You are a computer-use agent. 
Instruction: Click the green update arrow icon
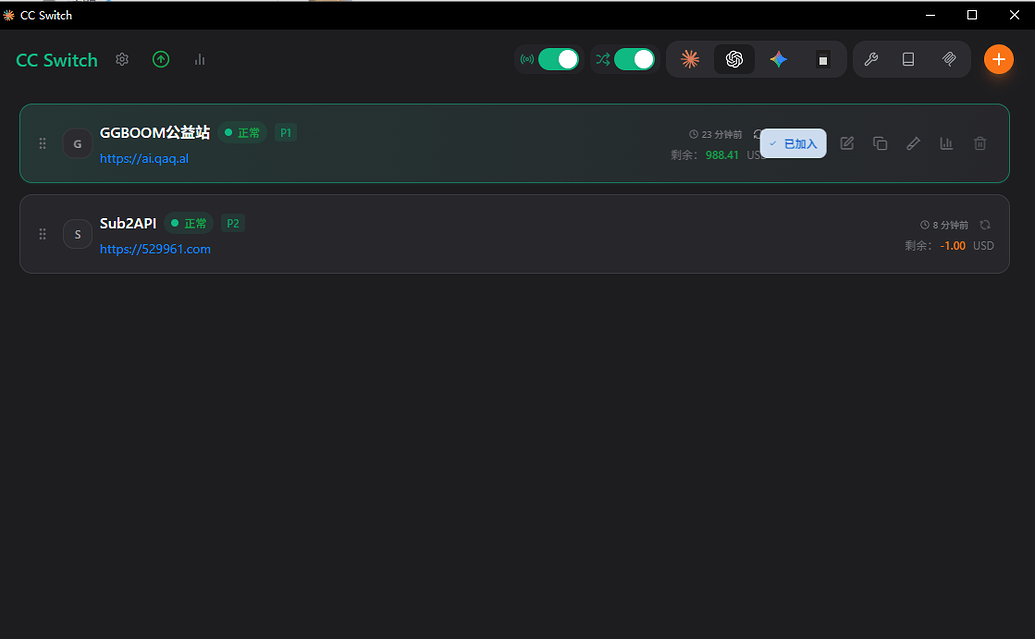pos(160,59)
